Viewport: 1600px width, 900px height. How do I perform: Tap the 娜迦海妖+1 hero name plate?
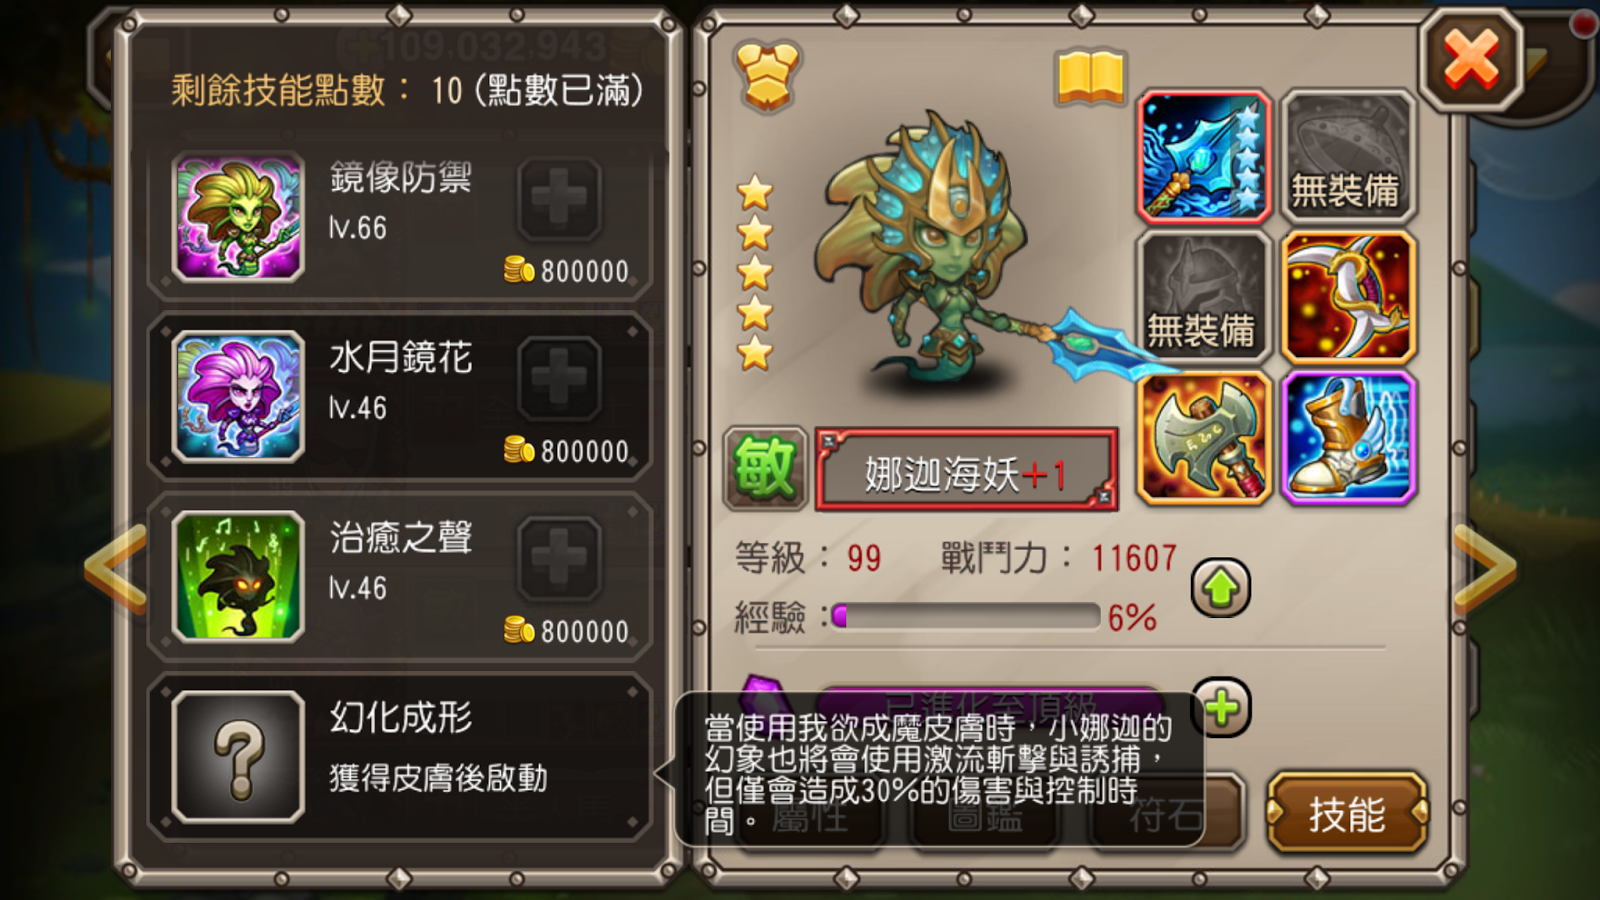point(966,471)
